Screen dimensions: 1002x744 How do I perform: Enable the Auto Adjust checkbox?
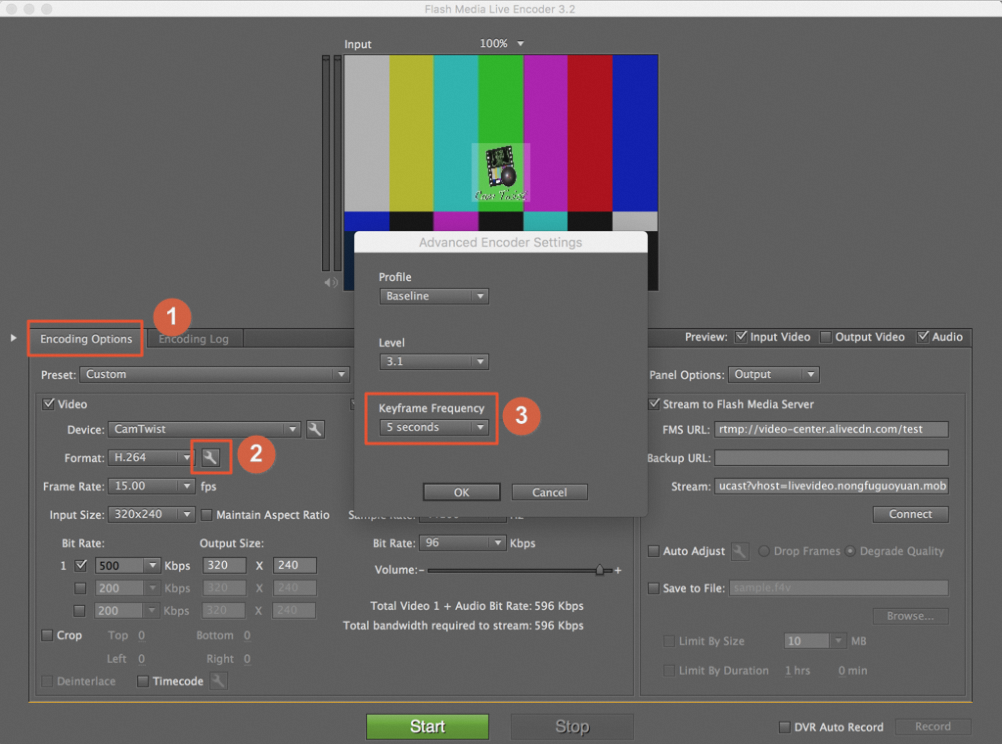(654, 551)
